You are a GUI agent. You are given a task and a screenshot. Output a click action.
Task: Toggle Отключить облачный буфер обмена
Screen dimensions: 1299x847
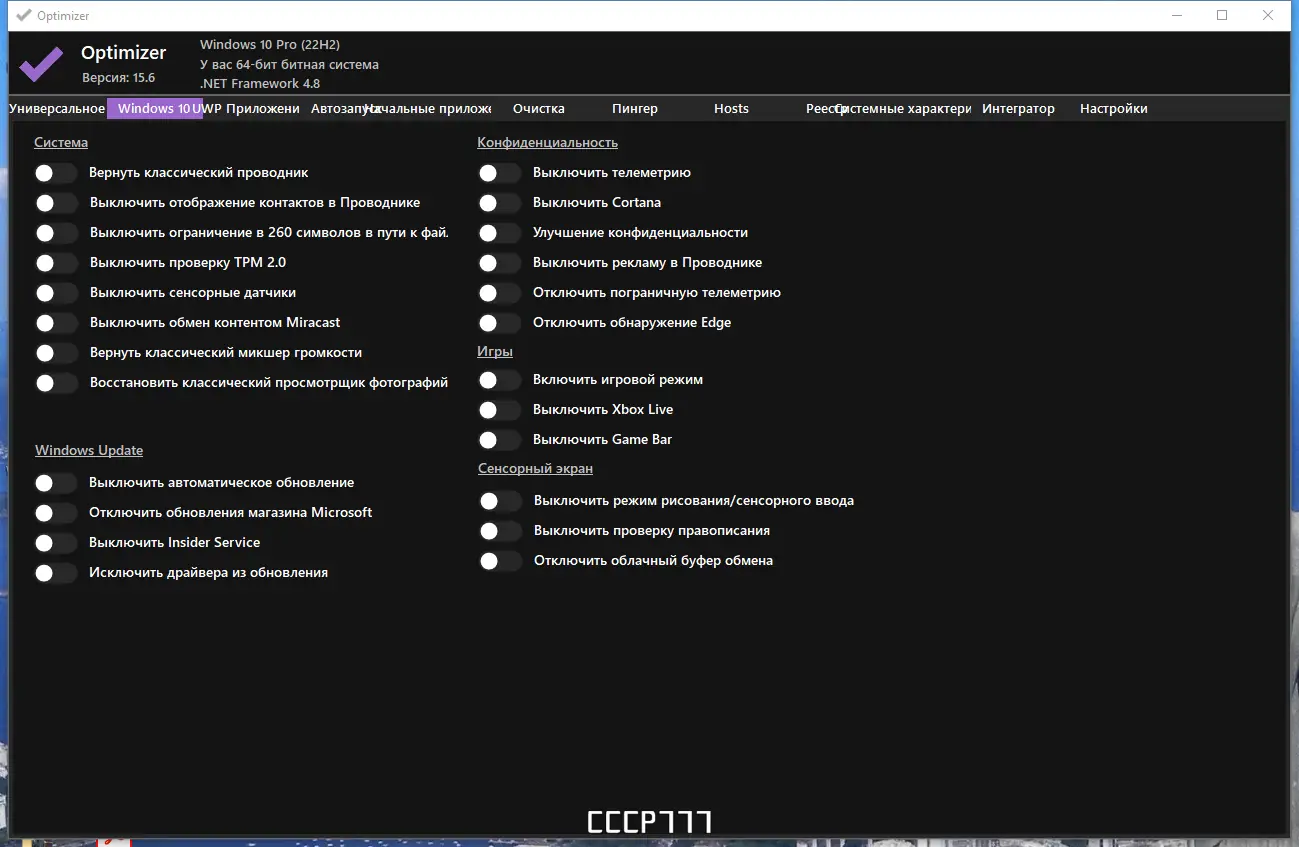(x=500, y=561)
